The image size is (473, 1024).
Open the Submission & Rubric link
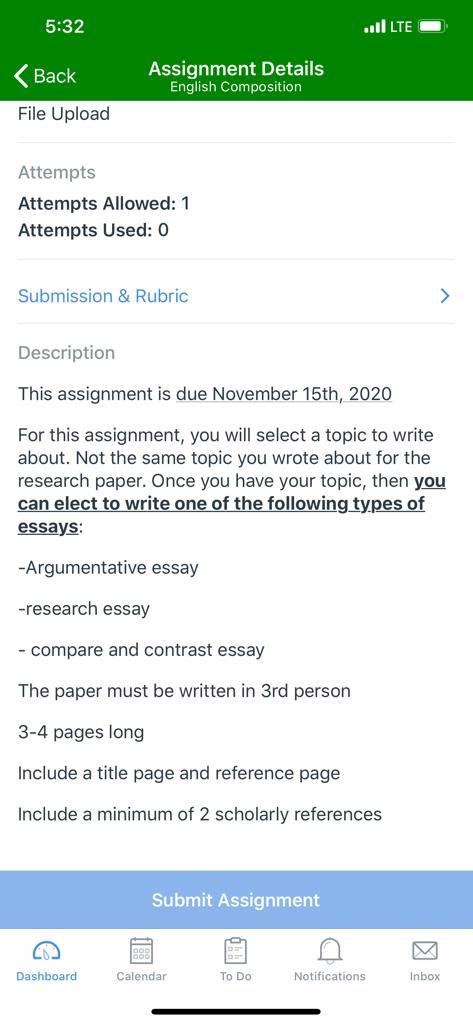[103, 296]
